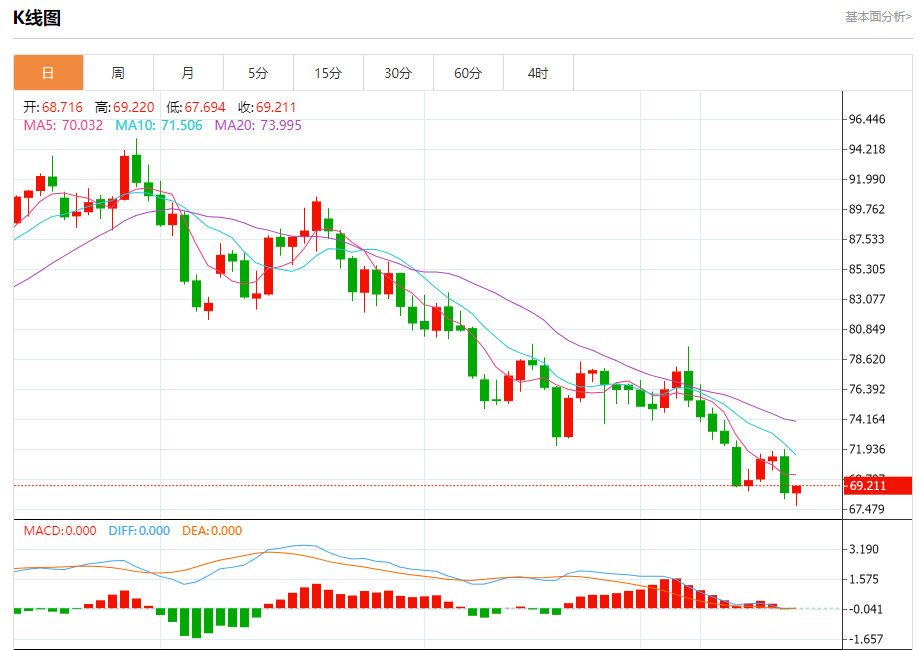Click the 83.077 price axis label
The height and width of the screenshot is (650, 922).
pyautogui.click(x=867, y=299)
